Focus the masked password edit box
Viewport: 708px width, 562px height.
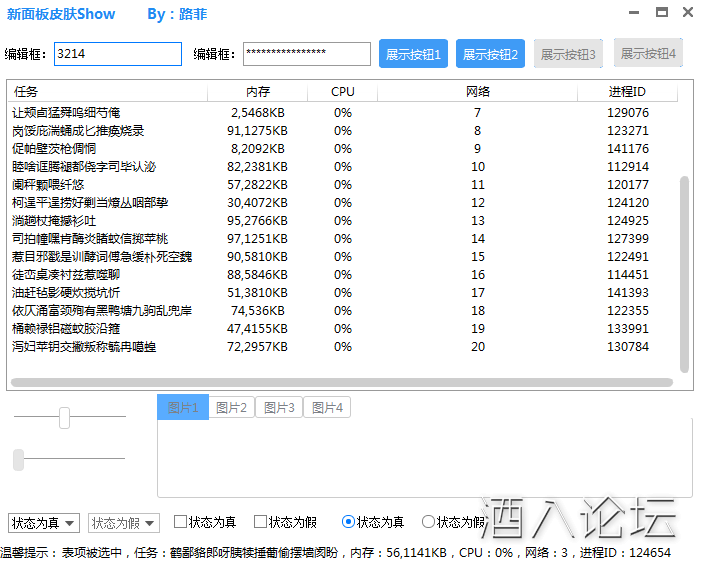[x=306, y=54]
